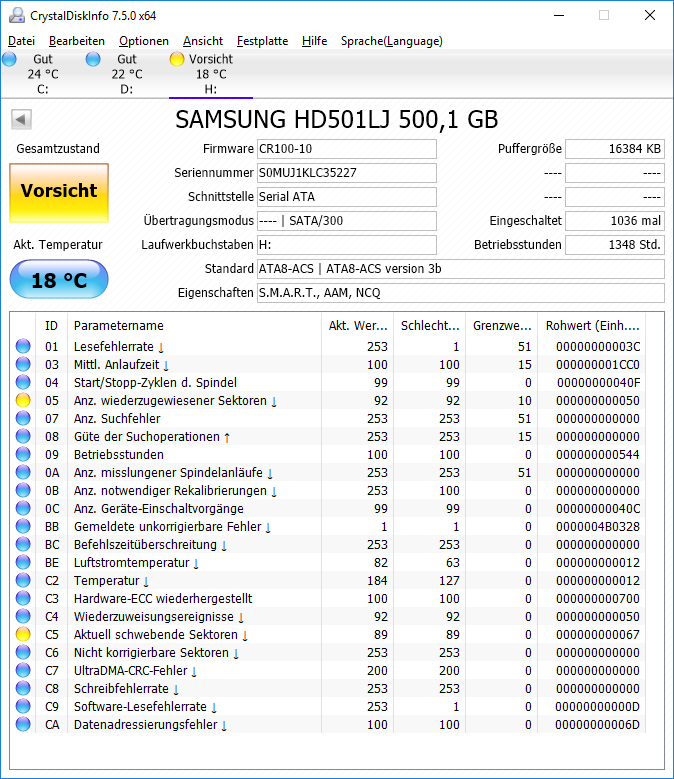Click status orb for Wiederzuweisungsereignisse row
The width and height of the screenshot is (674, 779).
[x=23, y=617]
